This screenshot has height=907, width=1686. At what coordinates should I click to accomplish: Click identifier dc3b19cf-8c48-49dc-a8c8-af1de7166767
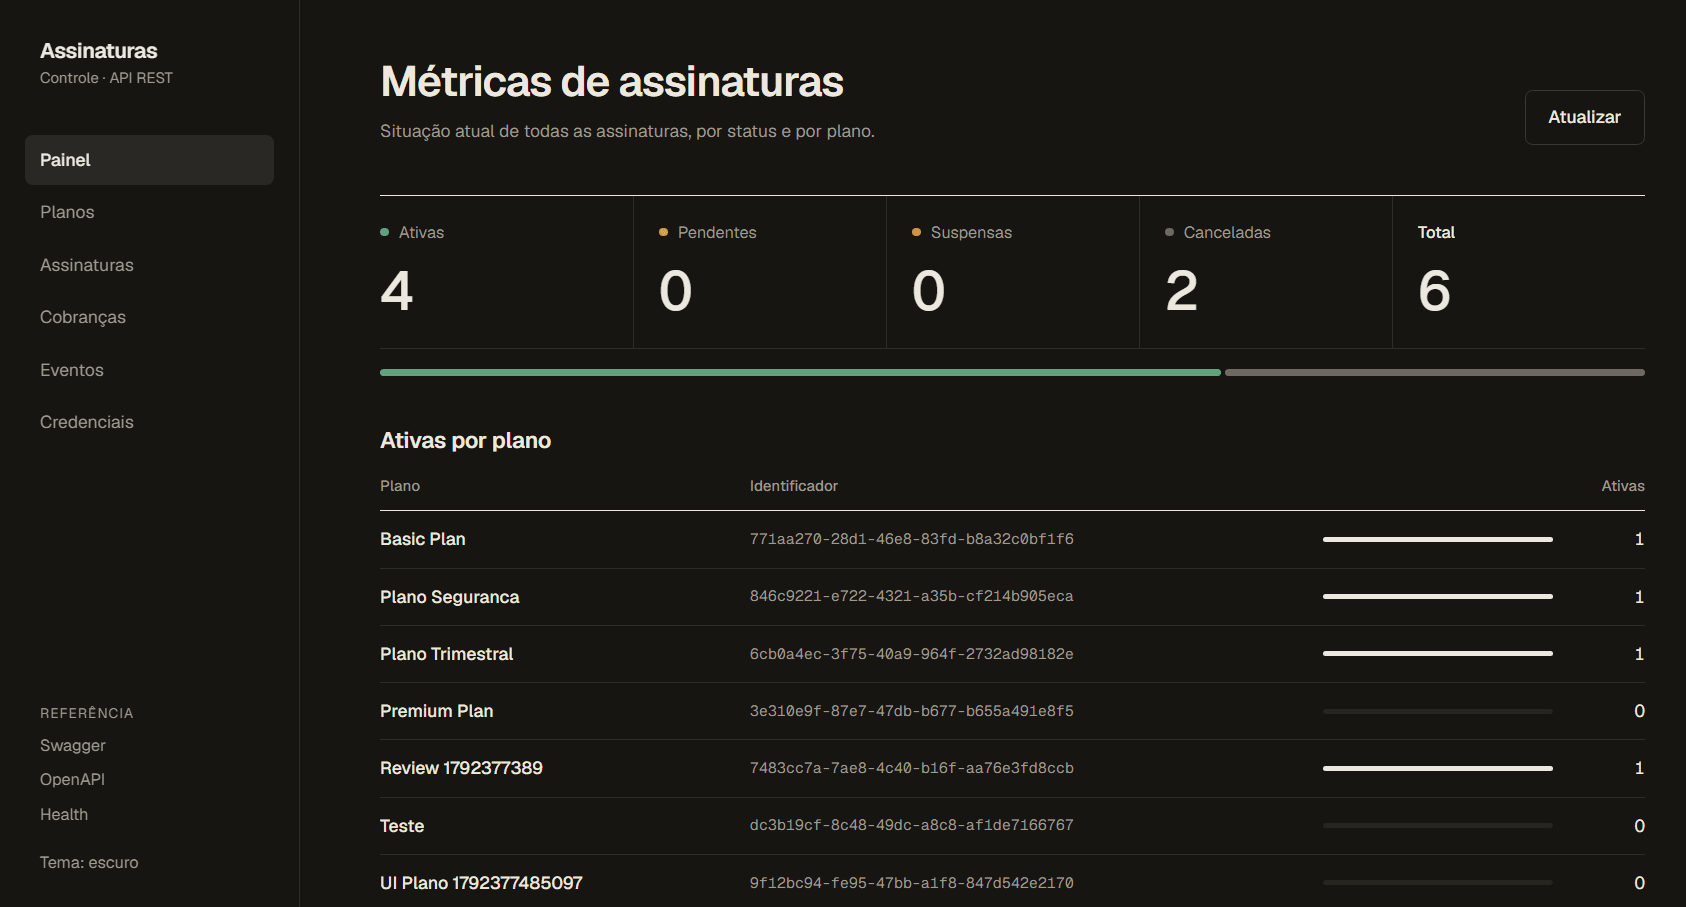tap(912, 825)
